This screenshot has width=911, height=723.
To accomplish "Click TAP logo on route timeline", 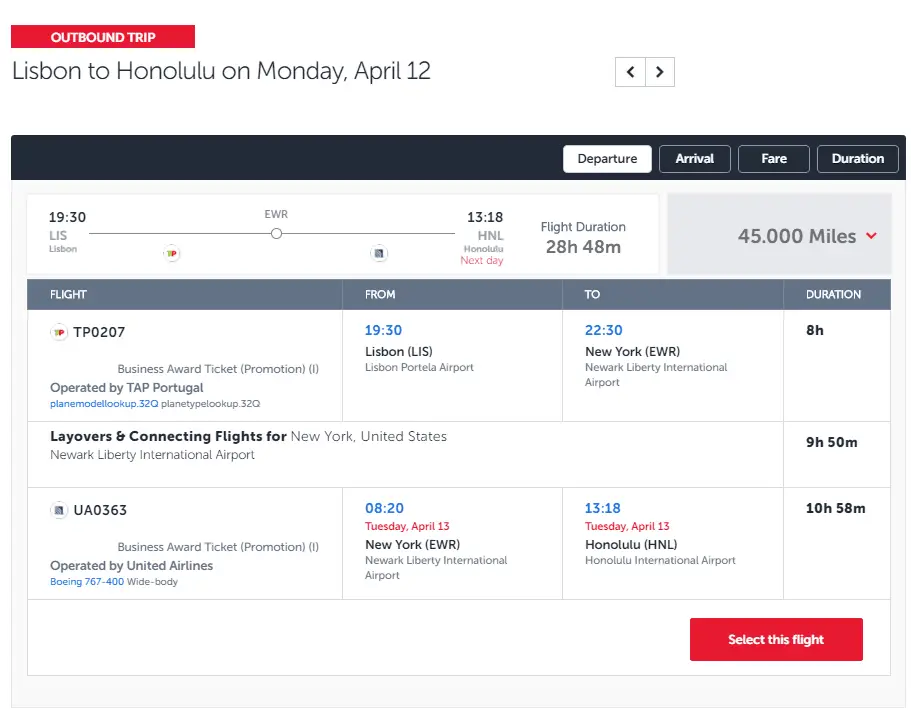I will pyautogui.click(x=171, y=254).
